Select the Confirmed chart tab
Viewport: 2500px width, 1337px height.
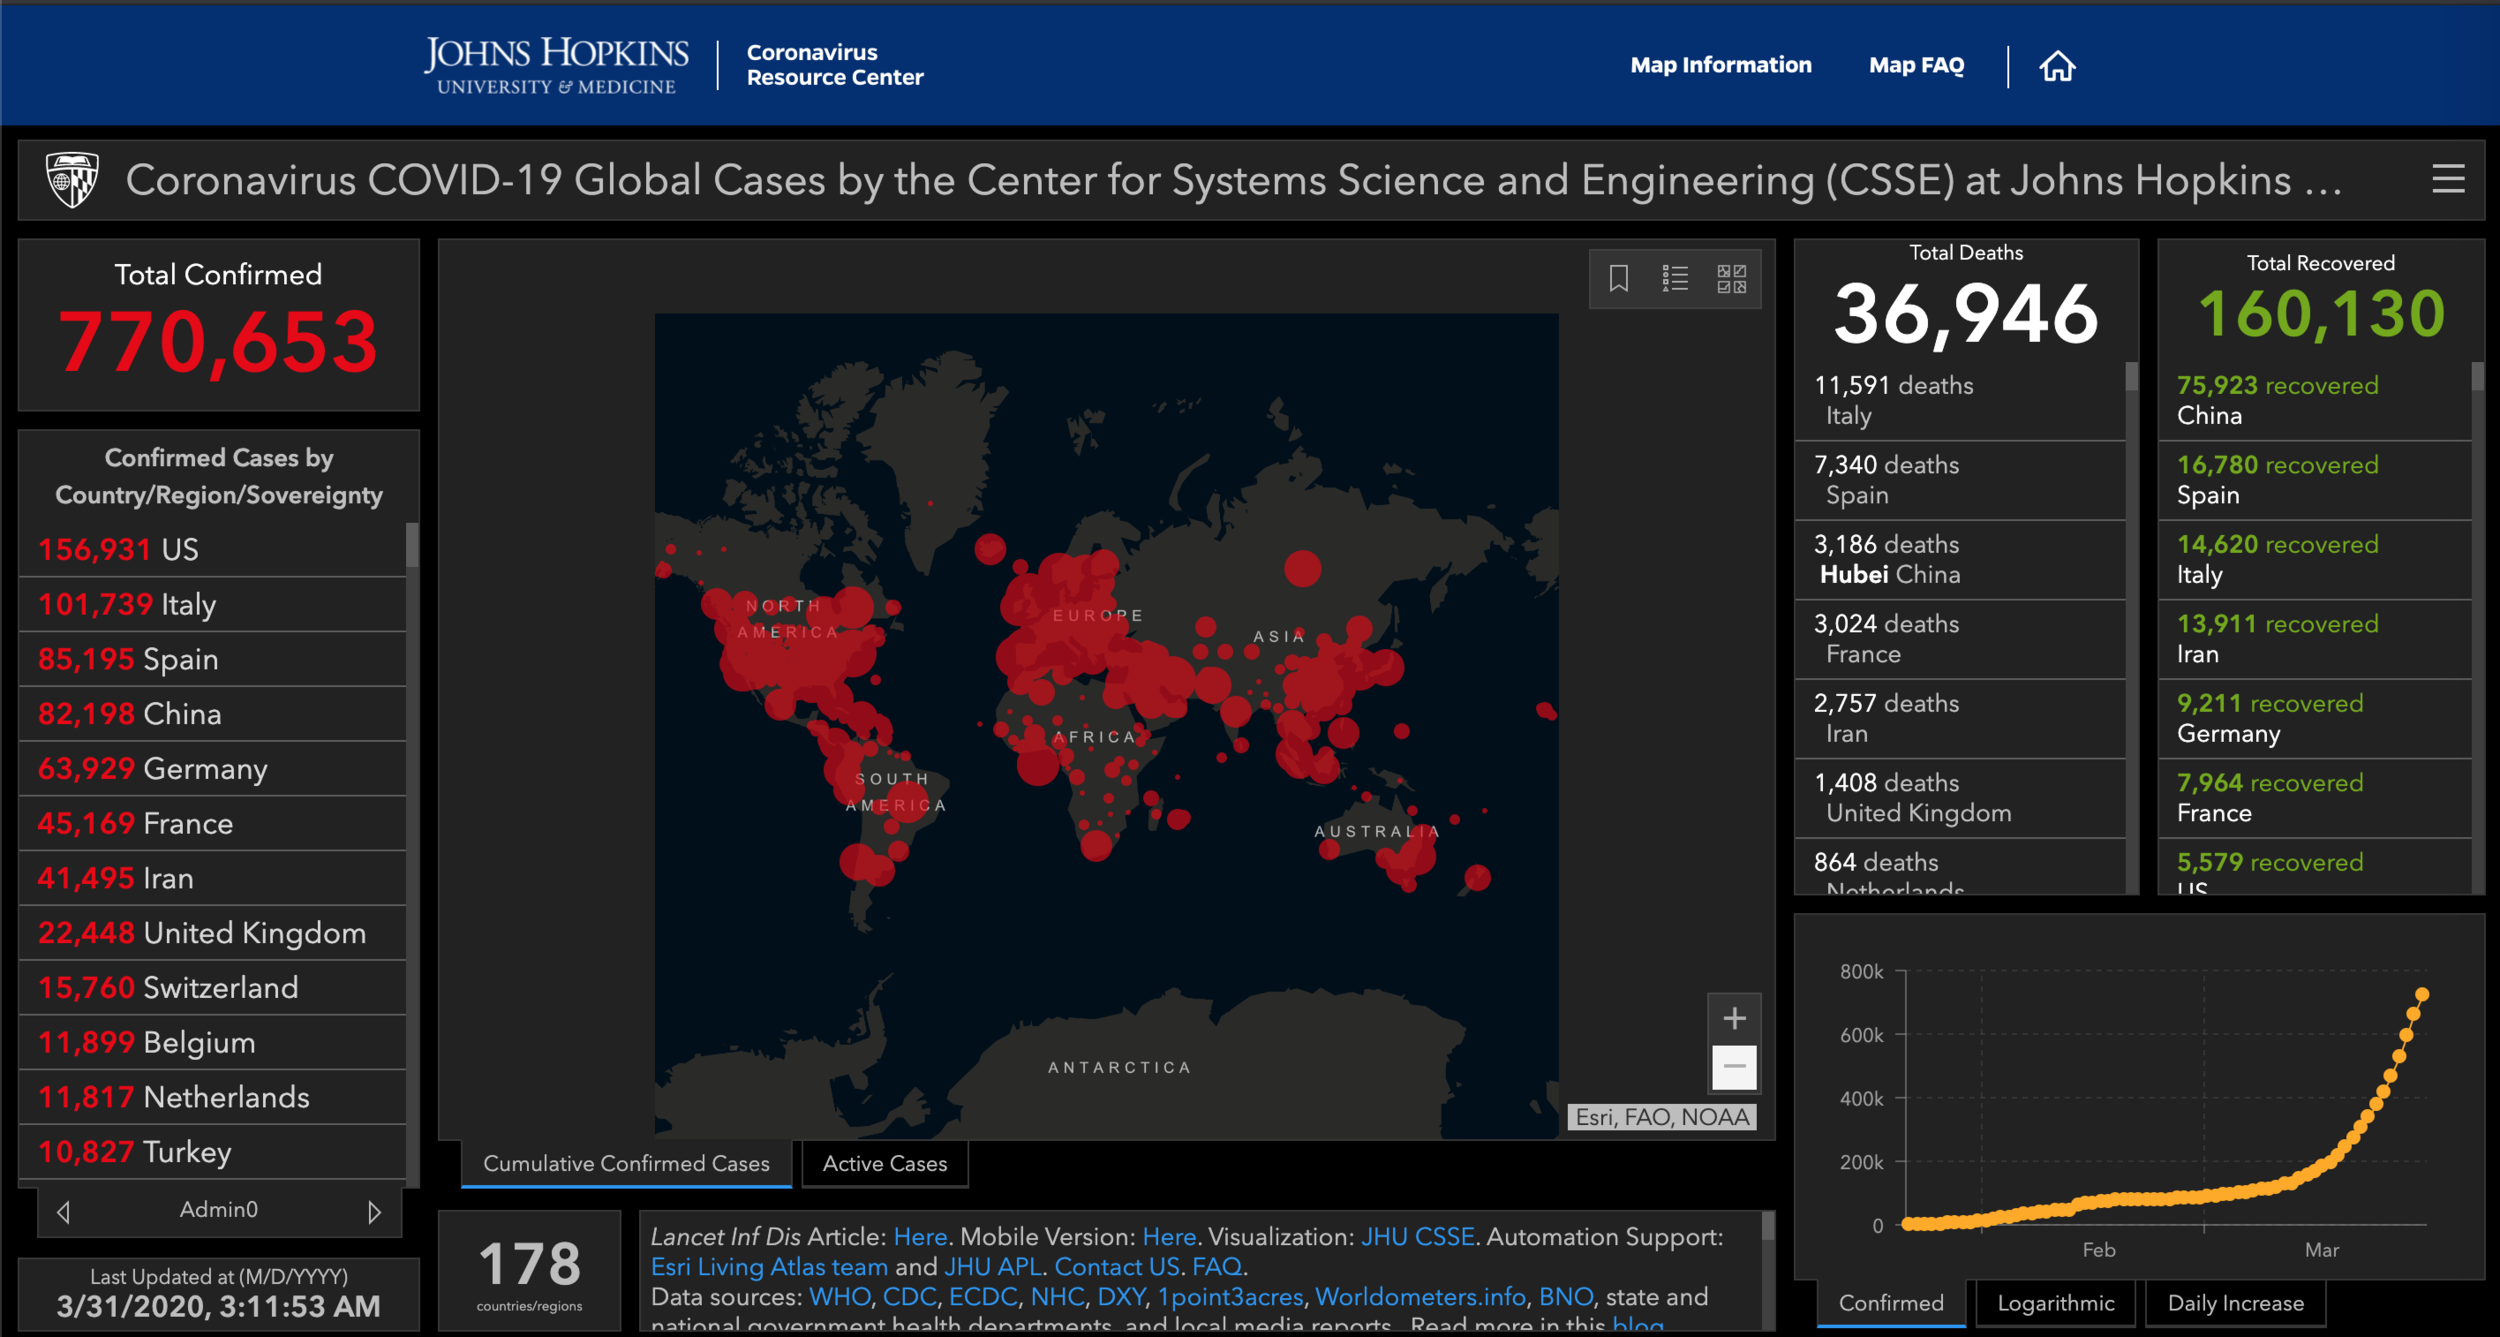(x=1891, y=1303)
